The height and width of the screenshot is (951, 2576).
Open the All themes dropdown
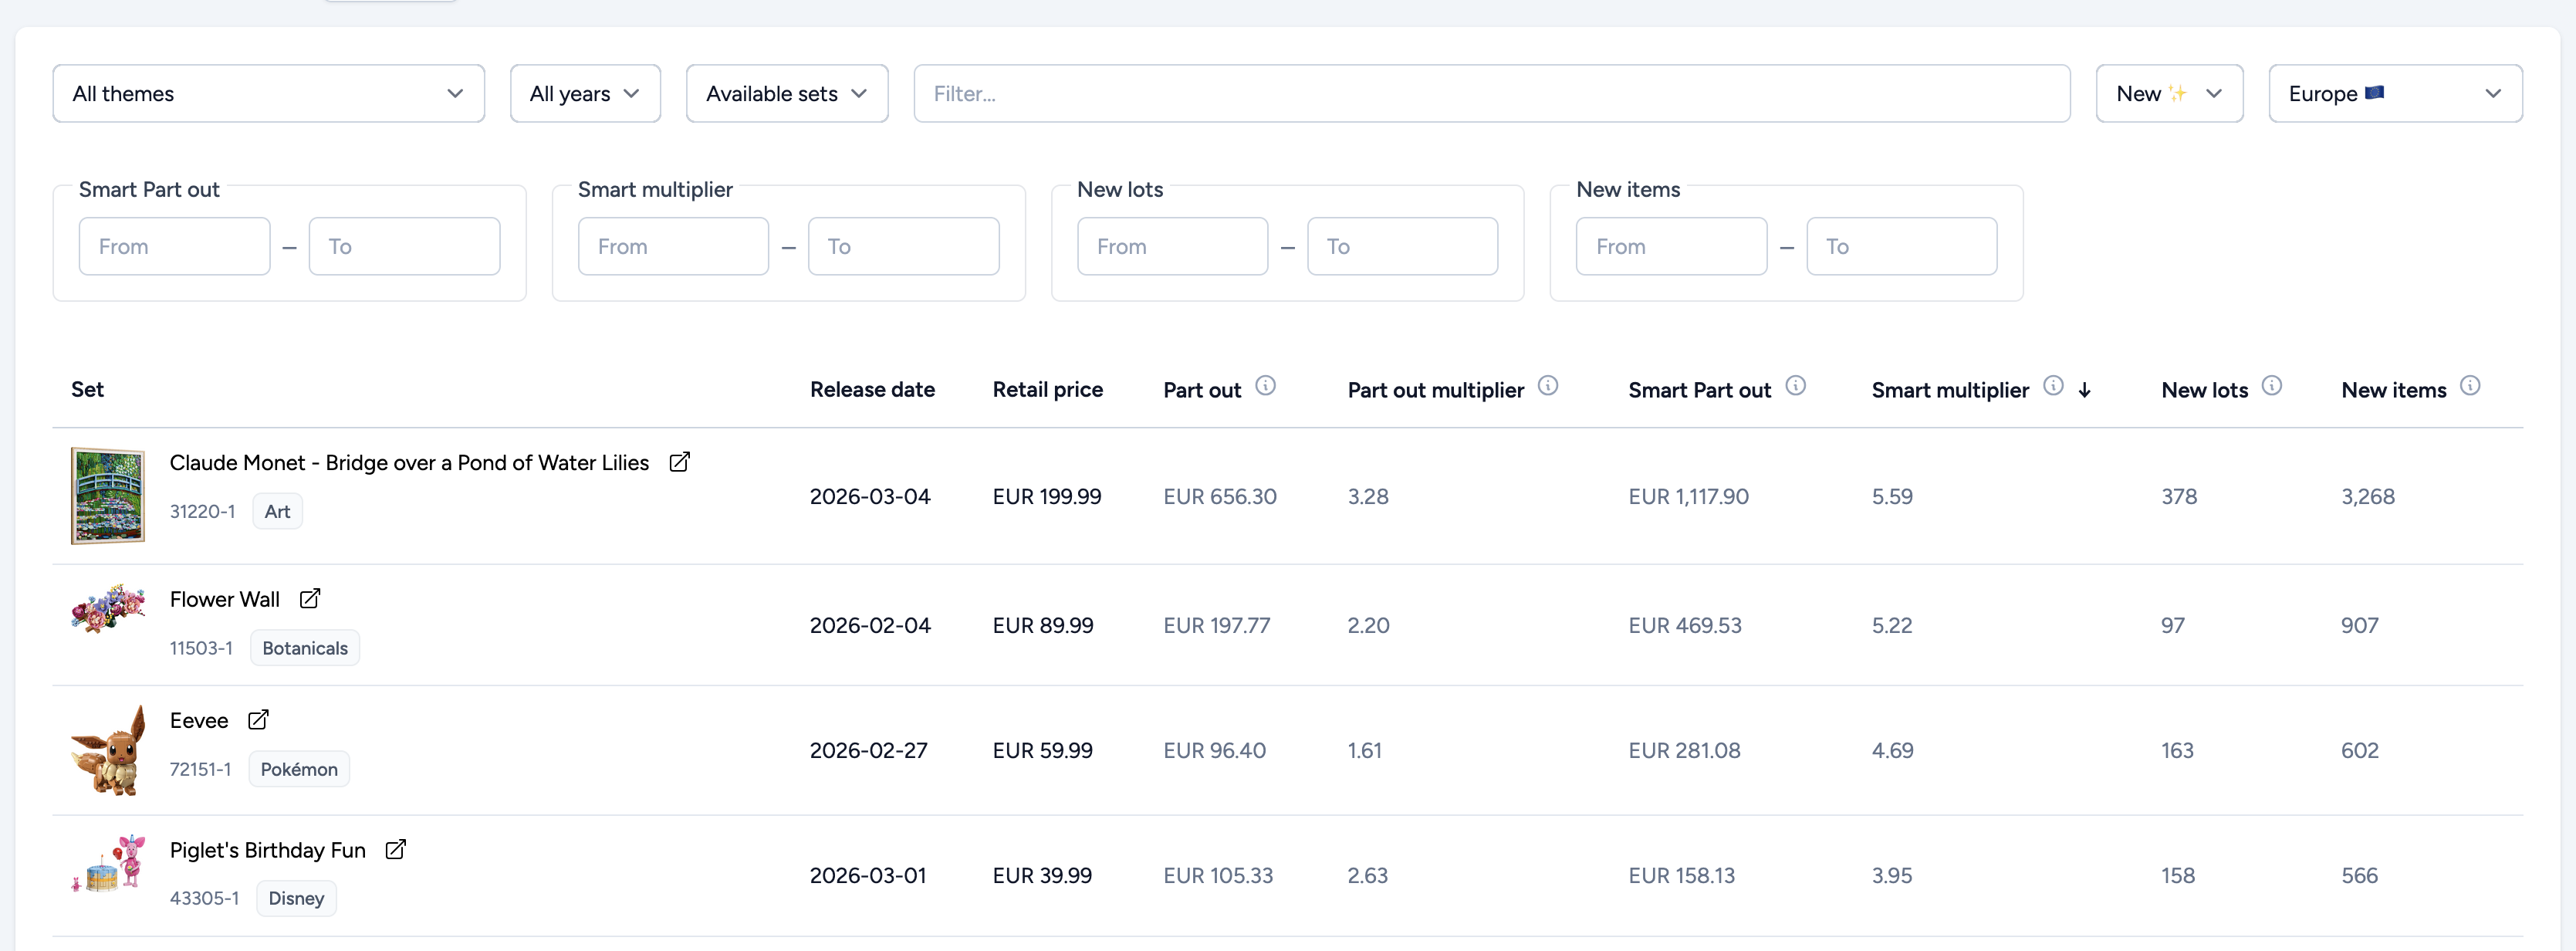[267, 93]
